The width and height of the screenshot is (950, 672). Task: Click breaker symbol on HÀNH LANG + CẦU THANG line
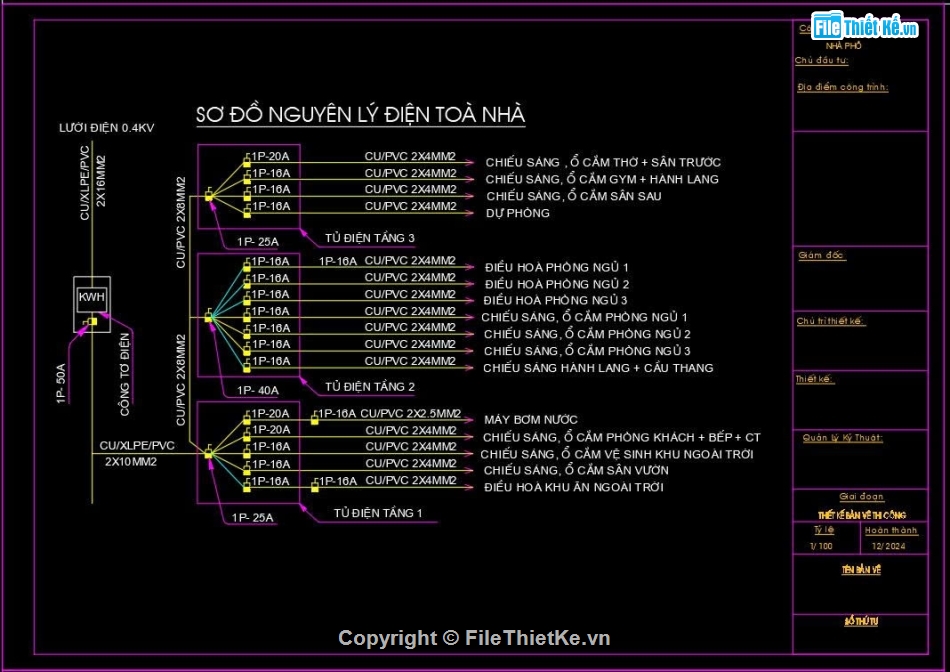247,367
